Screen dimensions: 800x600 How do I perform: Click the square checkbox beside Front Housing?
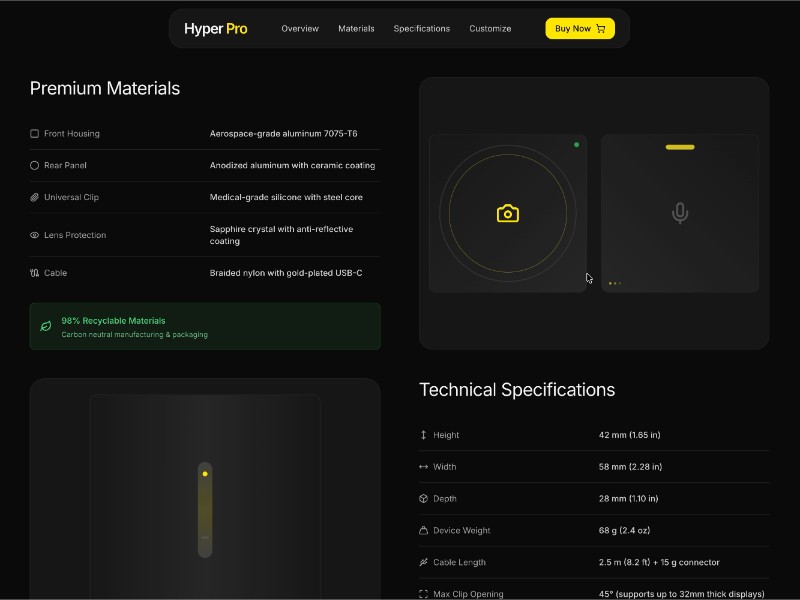(x=35, y=133)
